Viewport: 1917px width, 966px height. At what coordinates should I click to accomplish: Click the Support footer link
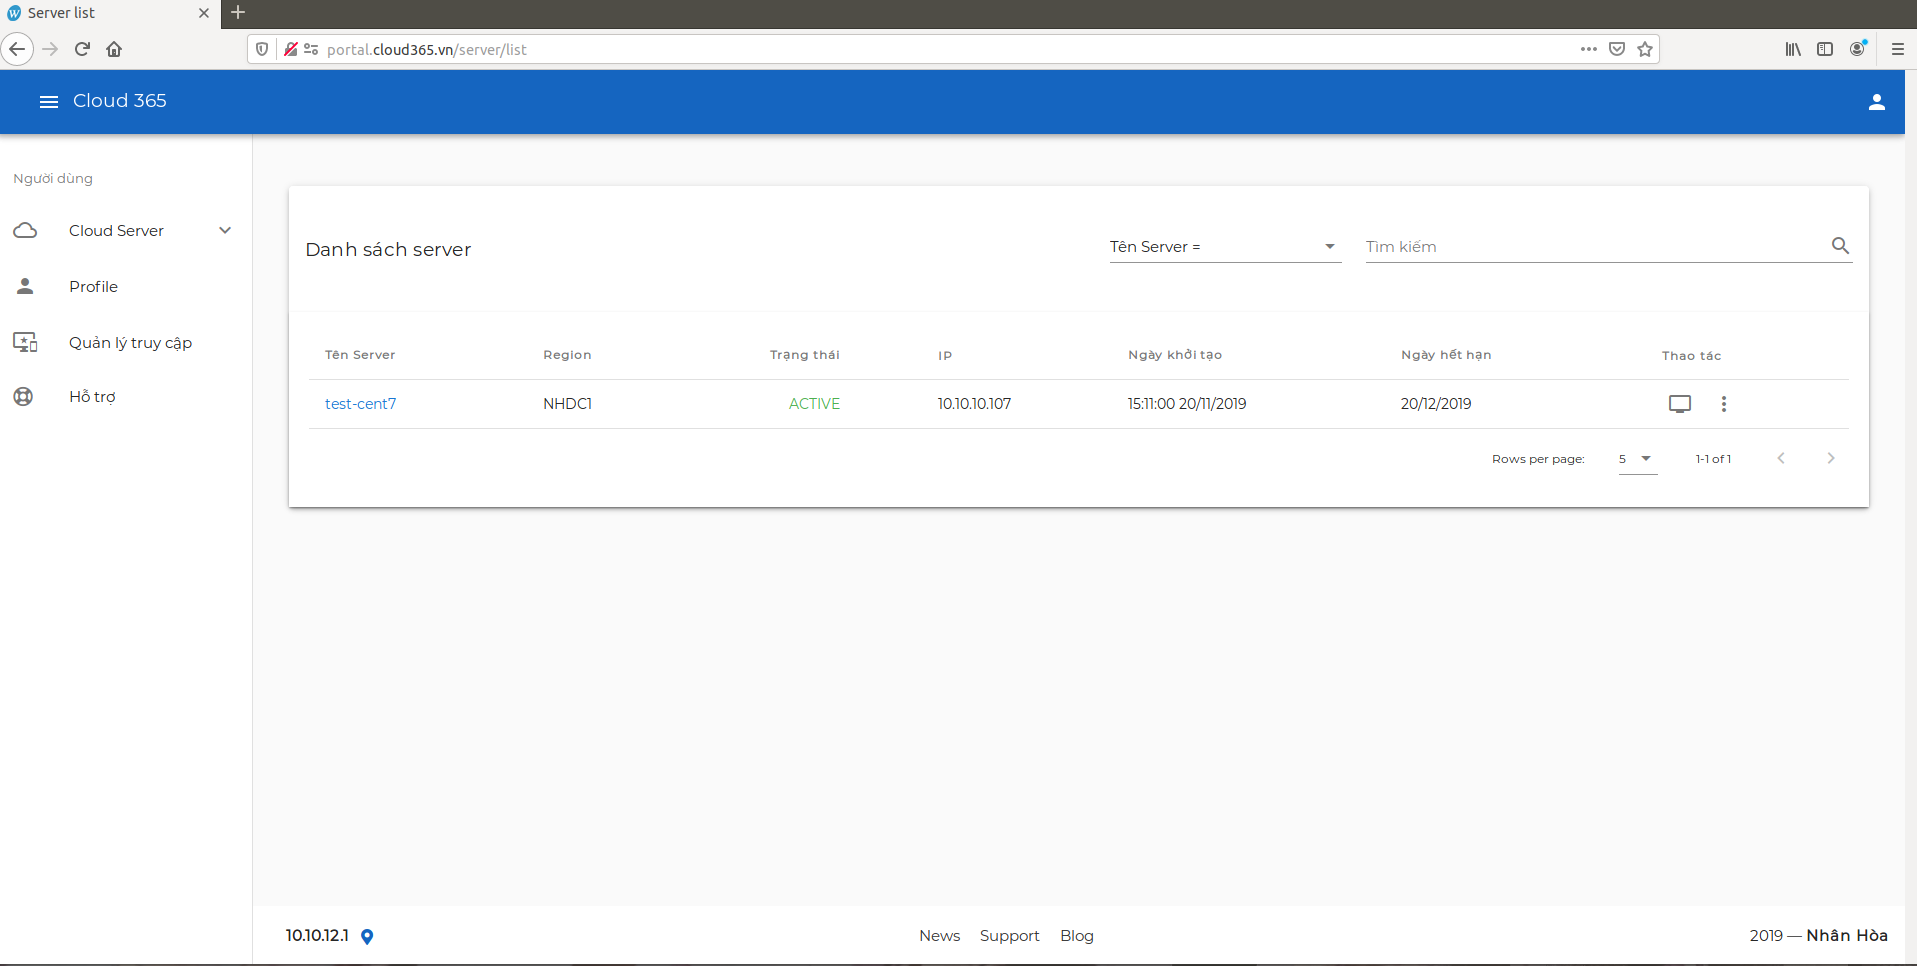tap(1009, 936)
